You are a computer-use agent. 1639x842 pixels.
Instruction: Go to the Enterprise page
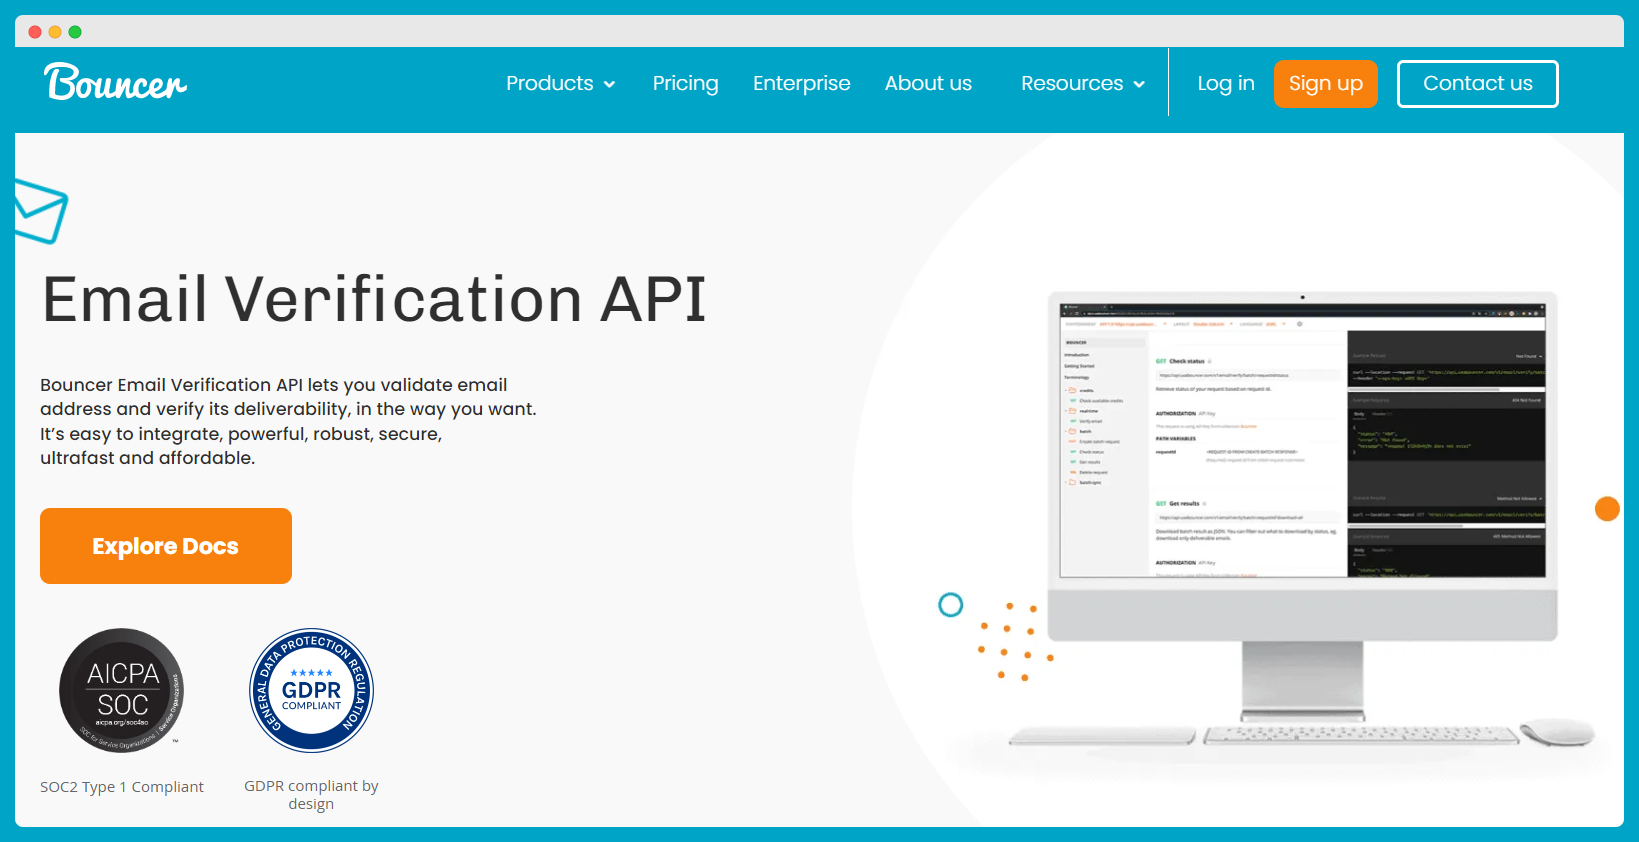click(x=801, y=84)
